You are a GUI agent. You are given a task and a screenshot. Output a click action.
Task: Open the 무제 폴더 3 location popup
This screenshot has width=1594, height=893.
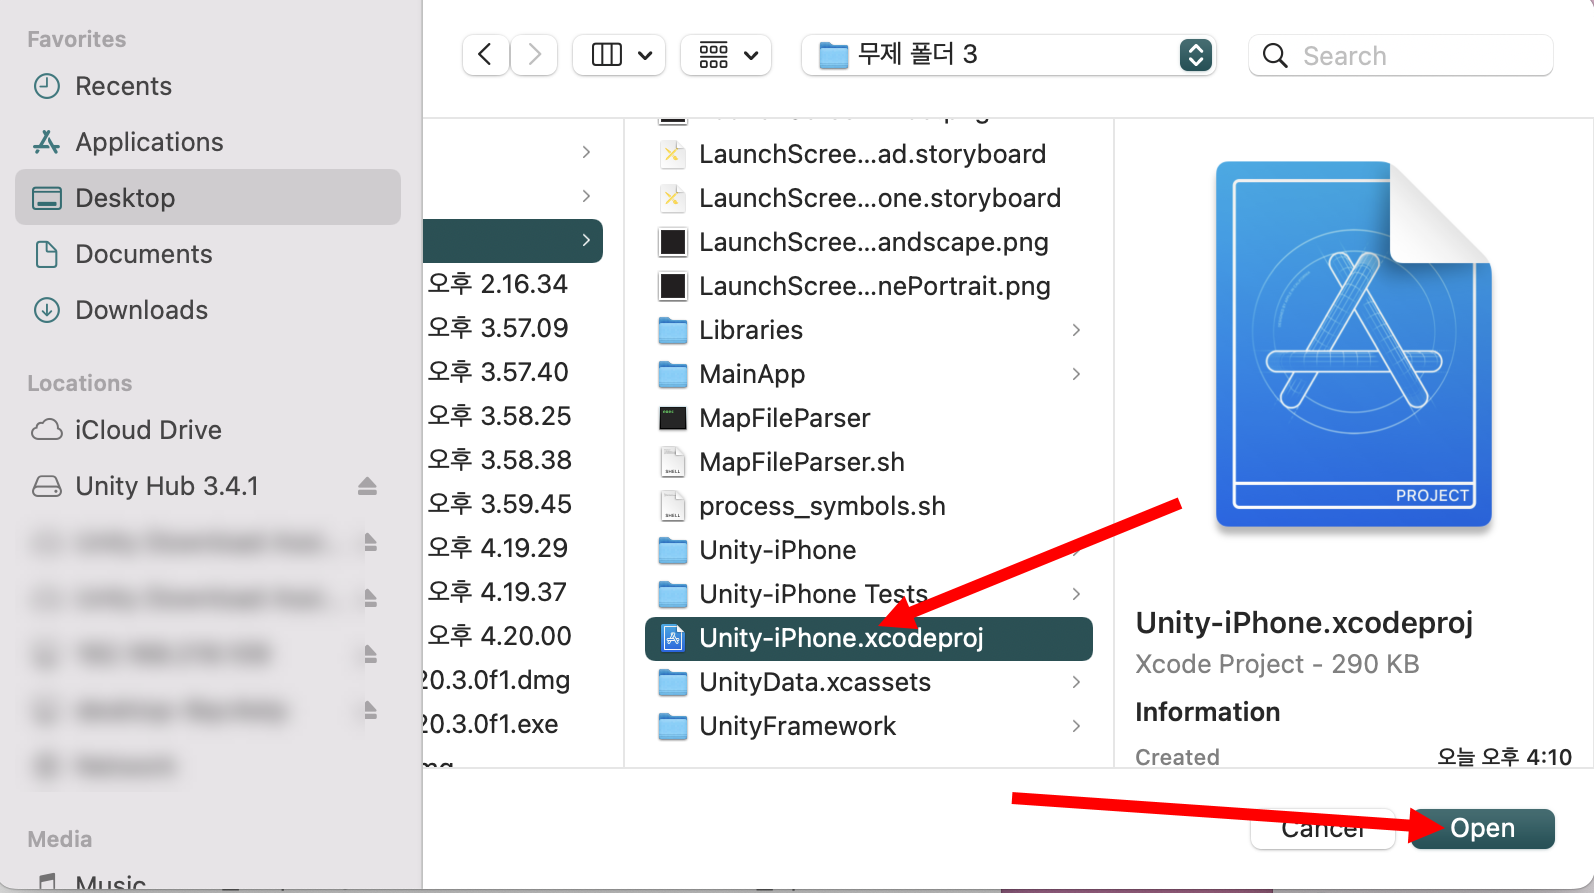[1009, 54]
